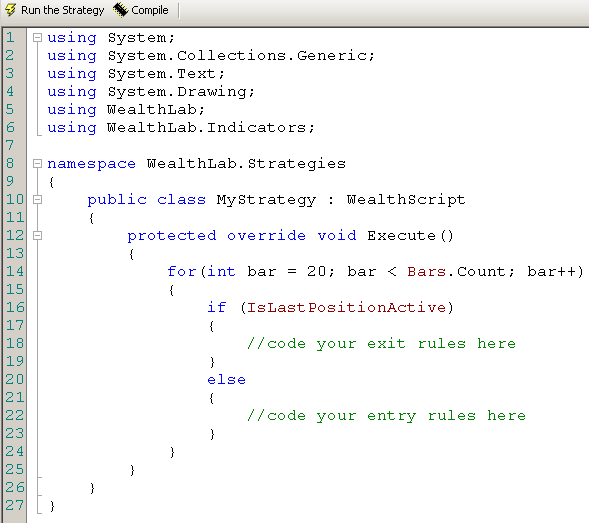
Task: Click the Run the Strategy label
Action: (x=62, y=10)
